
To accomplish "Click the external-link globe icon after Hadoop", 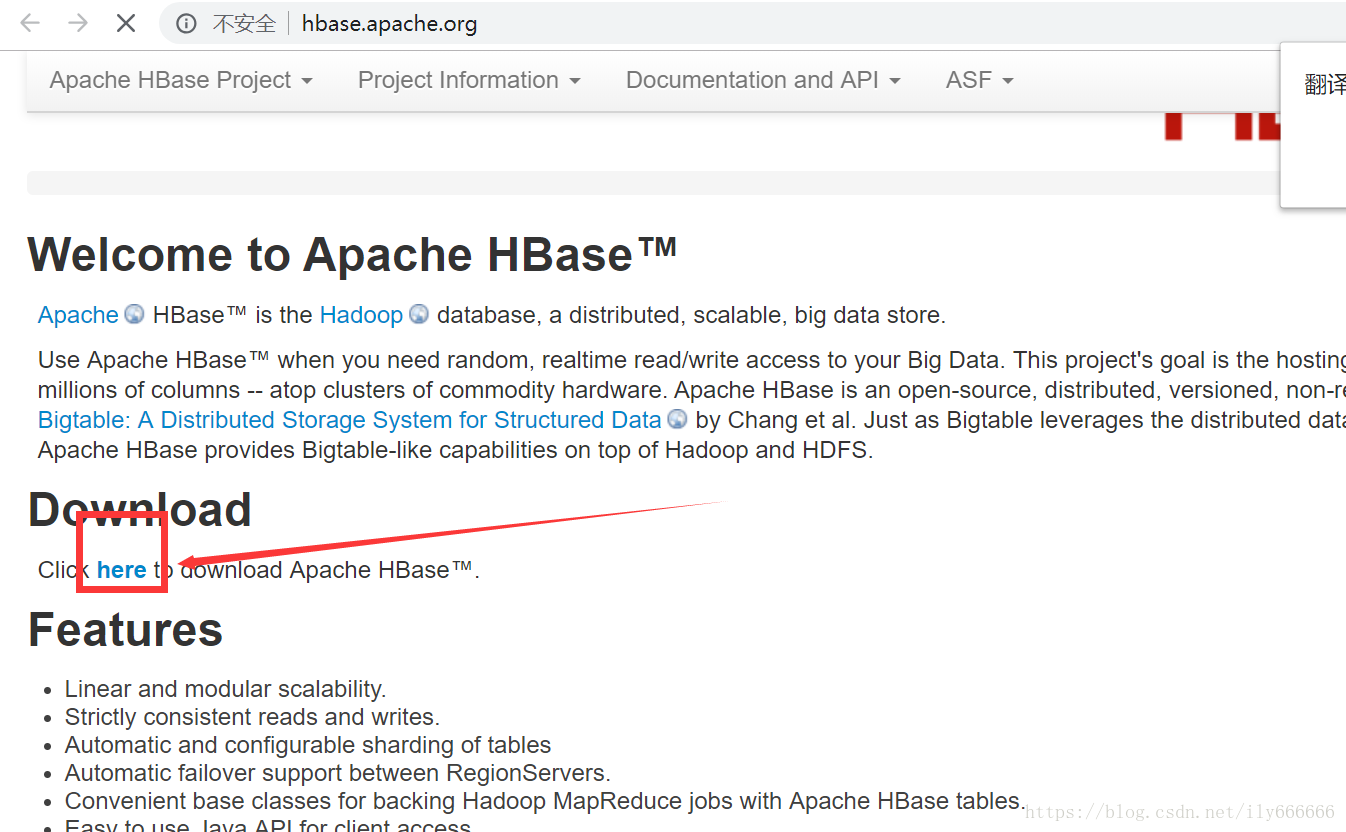I will tap(419, 314).
